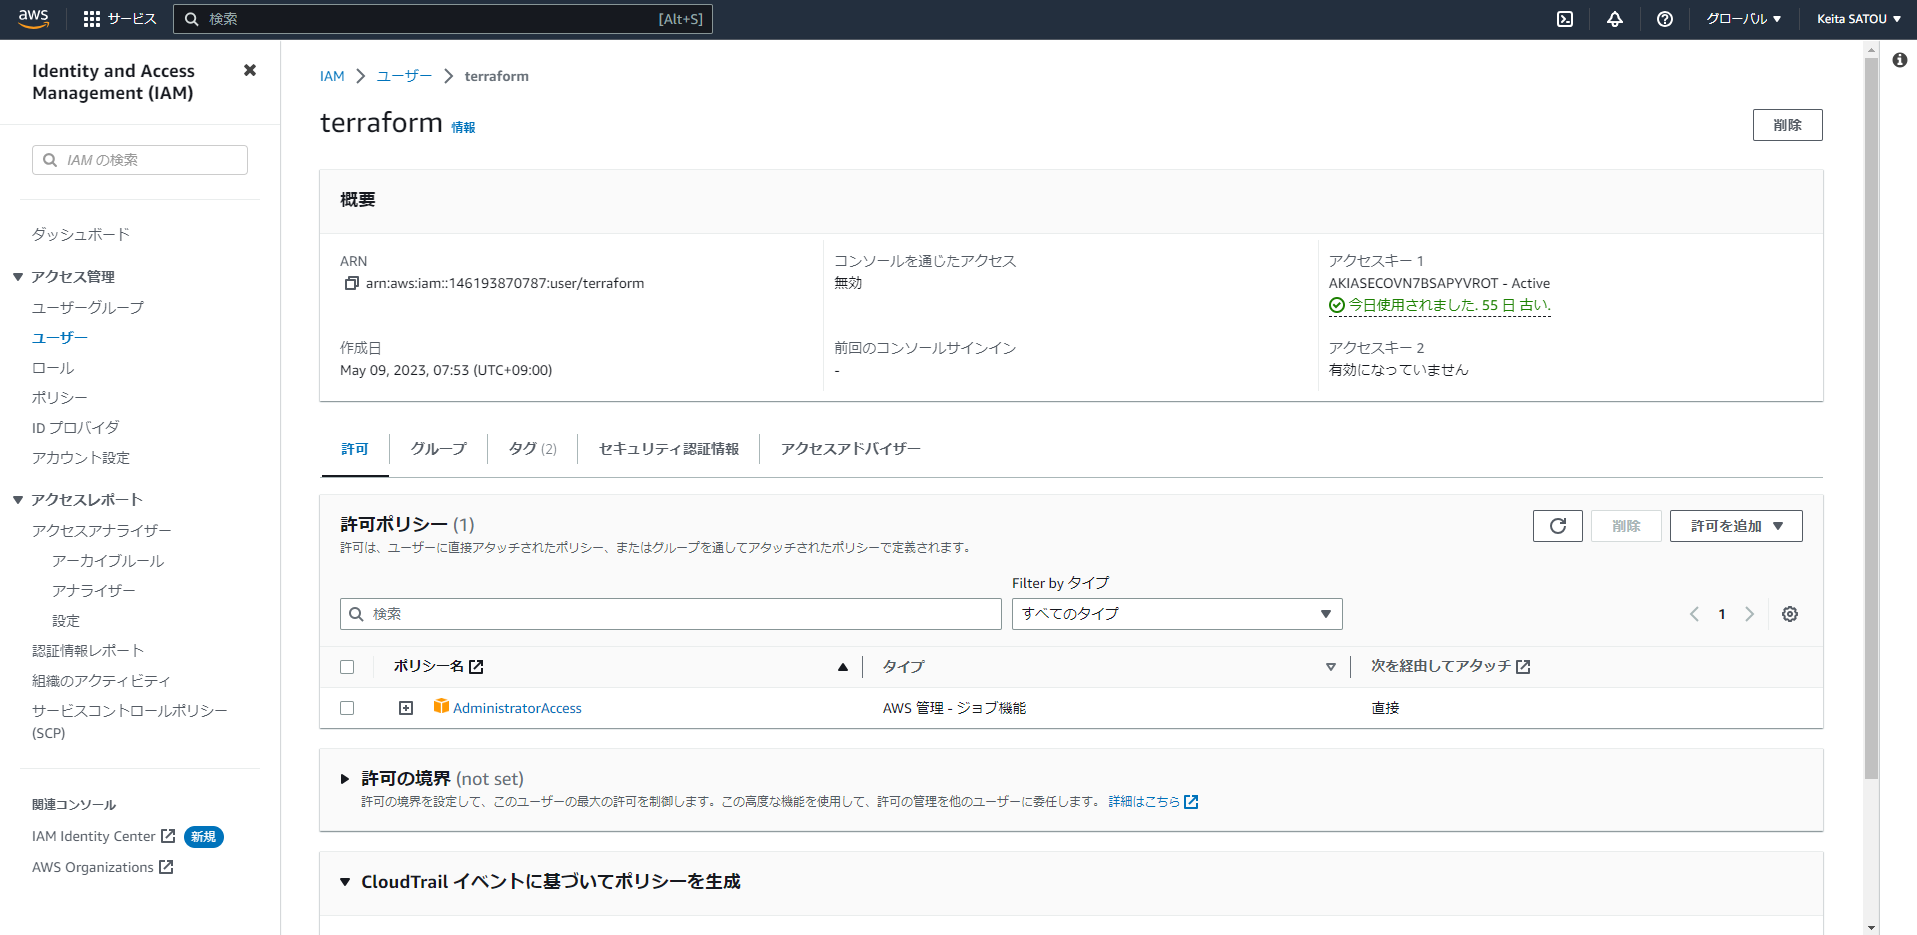Refresh the permissions policies list
Viewport: 1917px width, 935px height.
(1557, 526)
